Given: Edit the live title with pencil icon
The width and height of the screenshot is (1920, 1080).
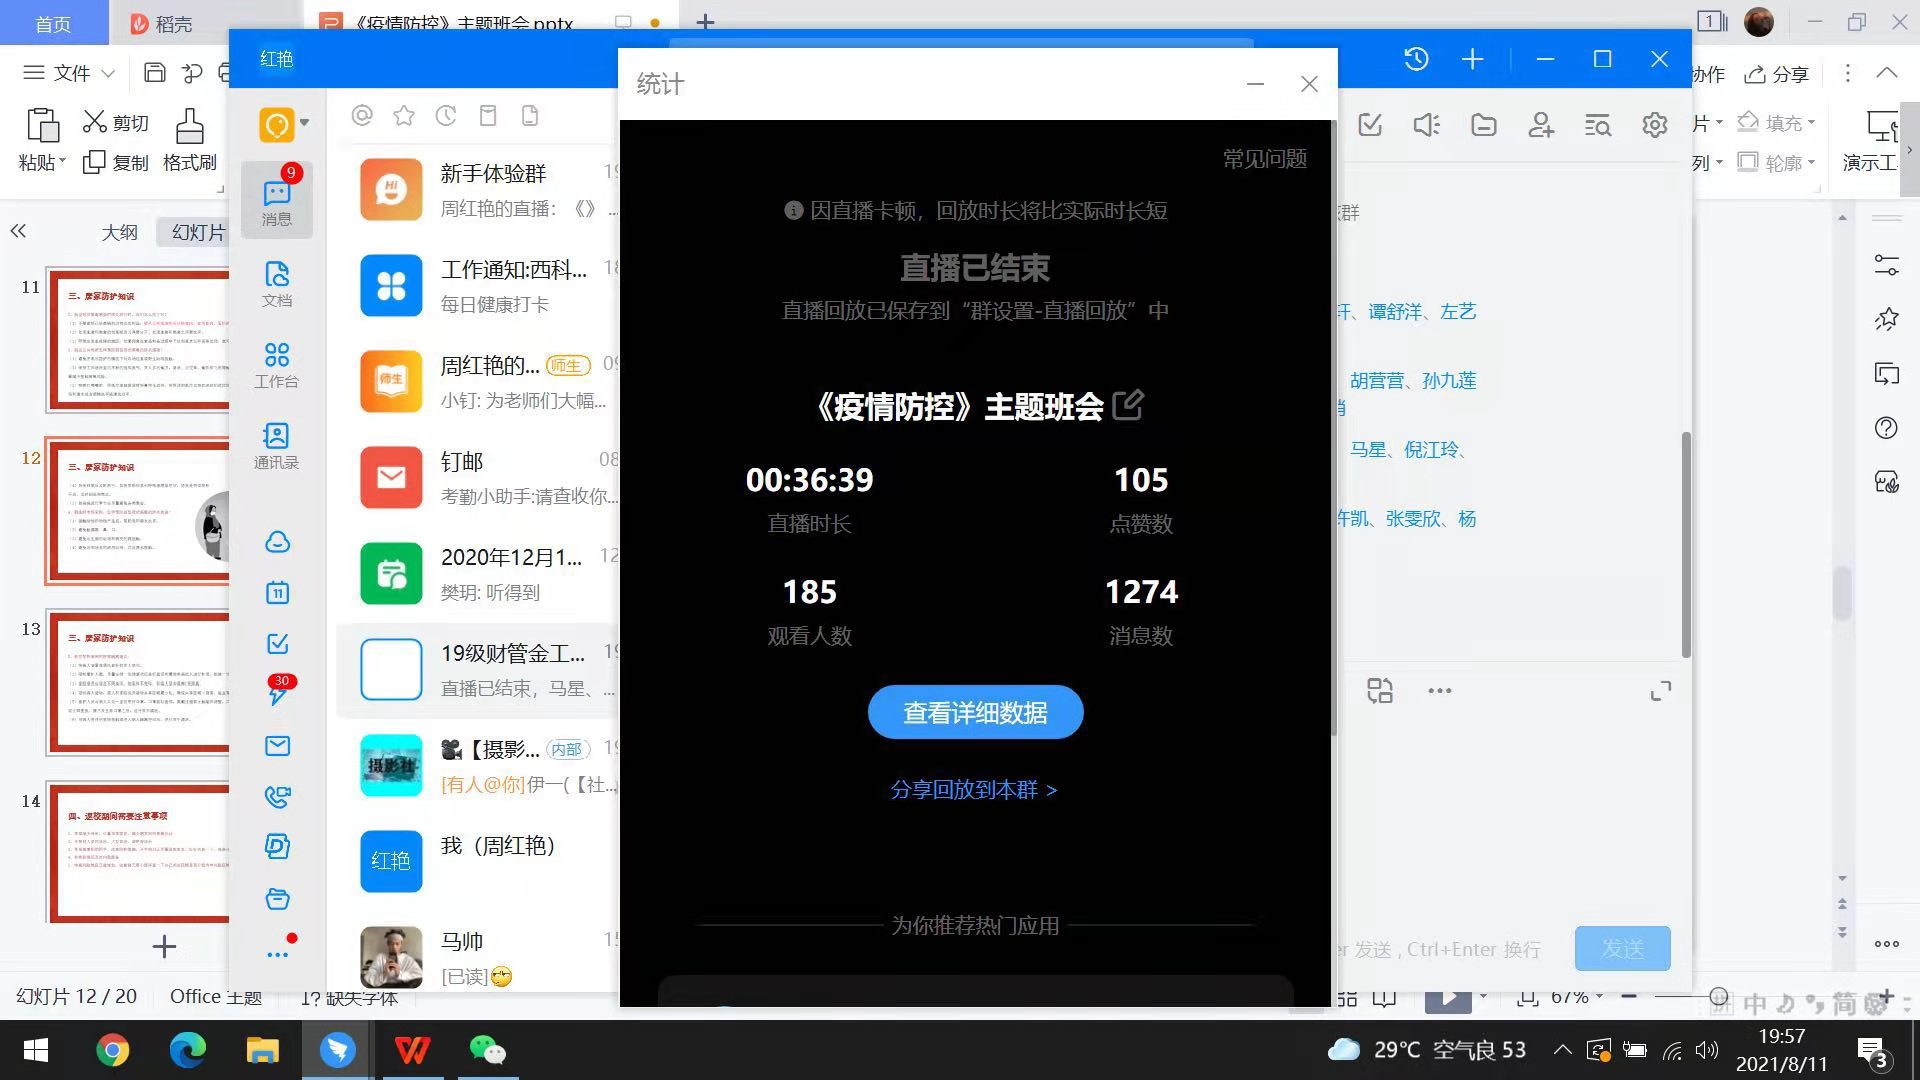Looking at the screenshot, I should (1128, 405).
